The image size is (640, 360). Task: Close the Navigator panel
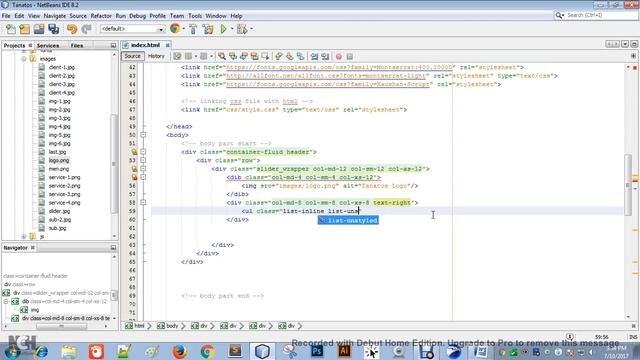pyautogui.click(x=33, y=247)
